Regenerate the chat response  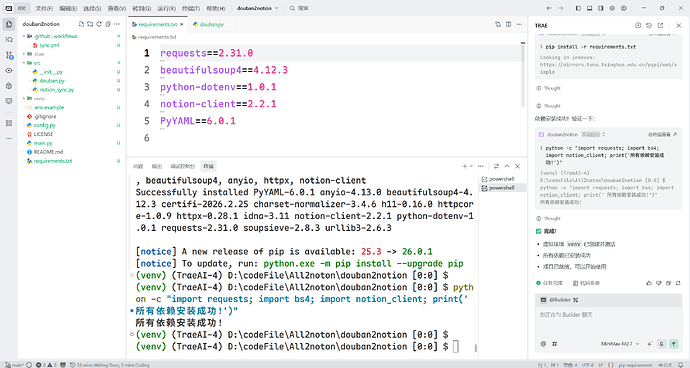pos(678,283)
